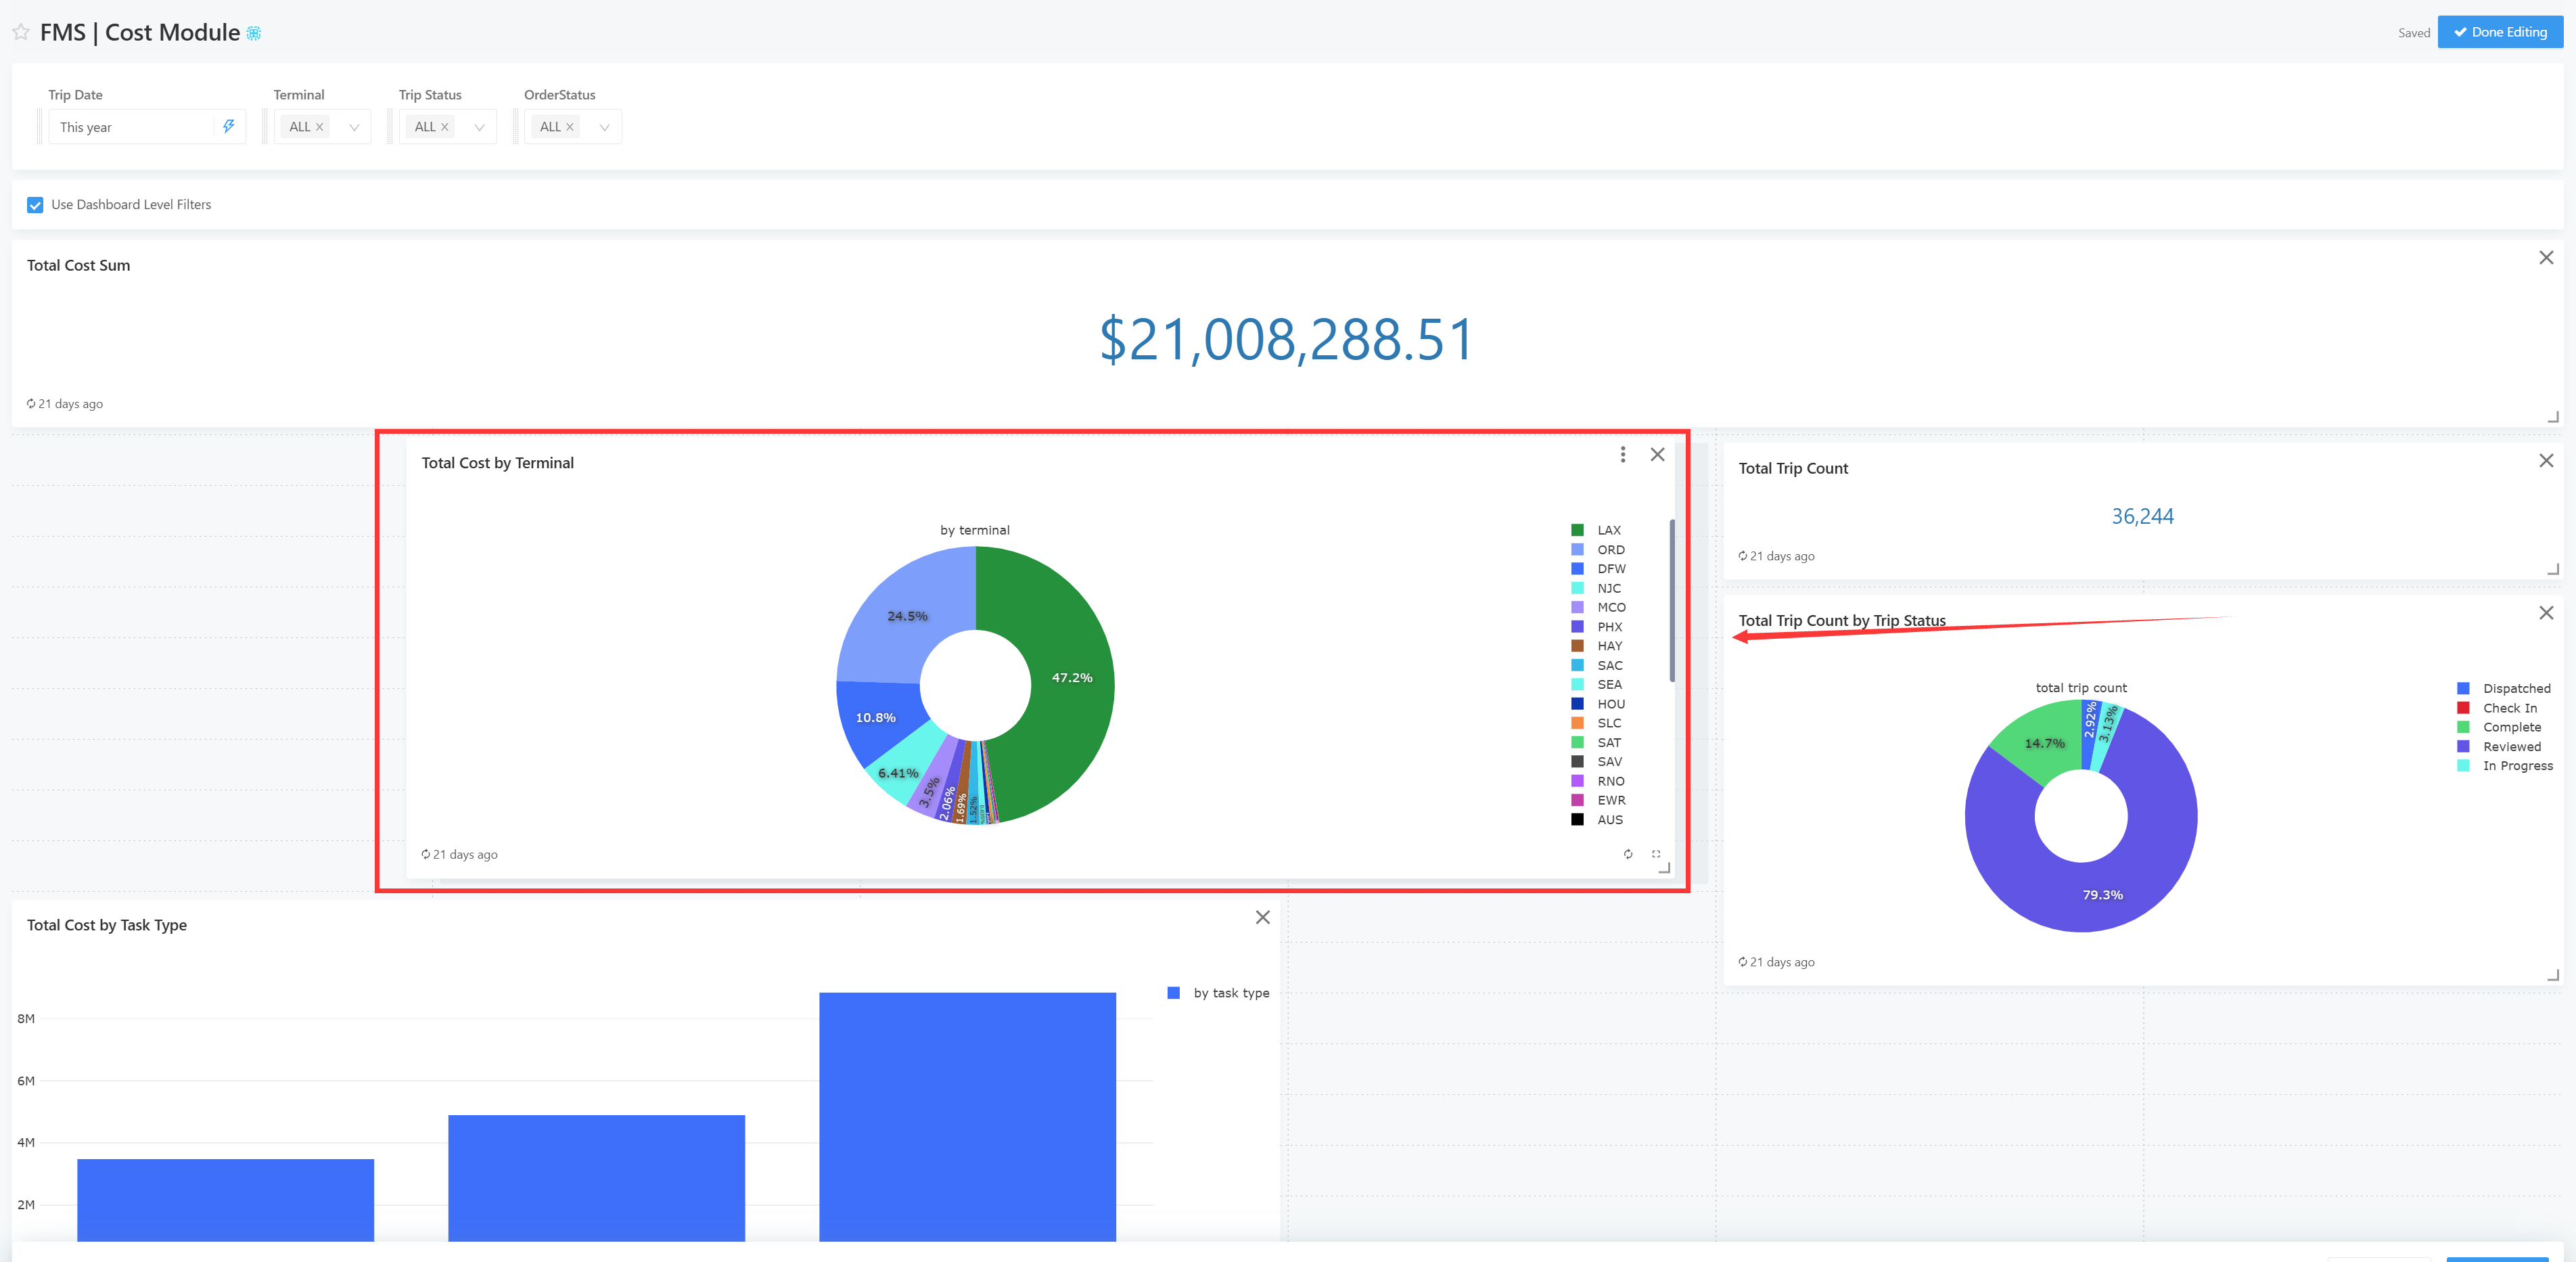Remove the Total Trip Count widget

2546,461
